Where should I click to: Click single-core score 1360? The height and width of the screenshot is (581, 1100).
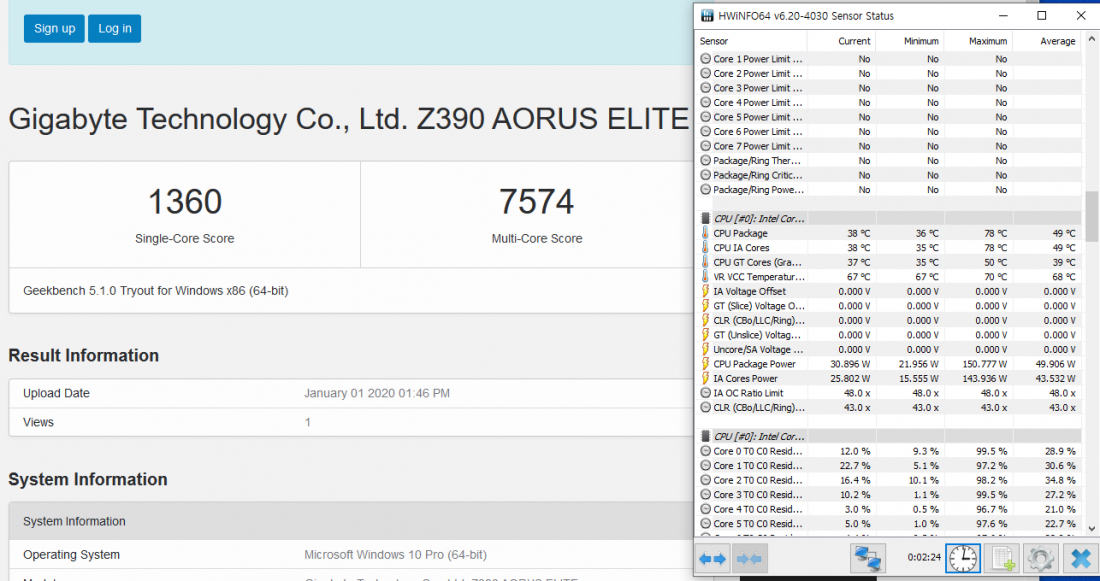click(185, 202)
